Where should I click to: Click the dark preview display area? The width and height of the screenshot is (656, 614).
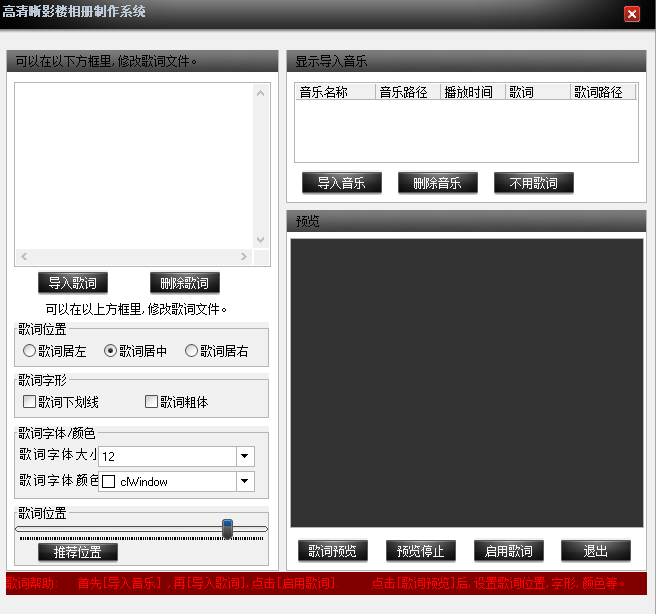click(467, 383)
